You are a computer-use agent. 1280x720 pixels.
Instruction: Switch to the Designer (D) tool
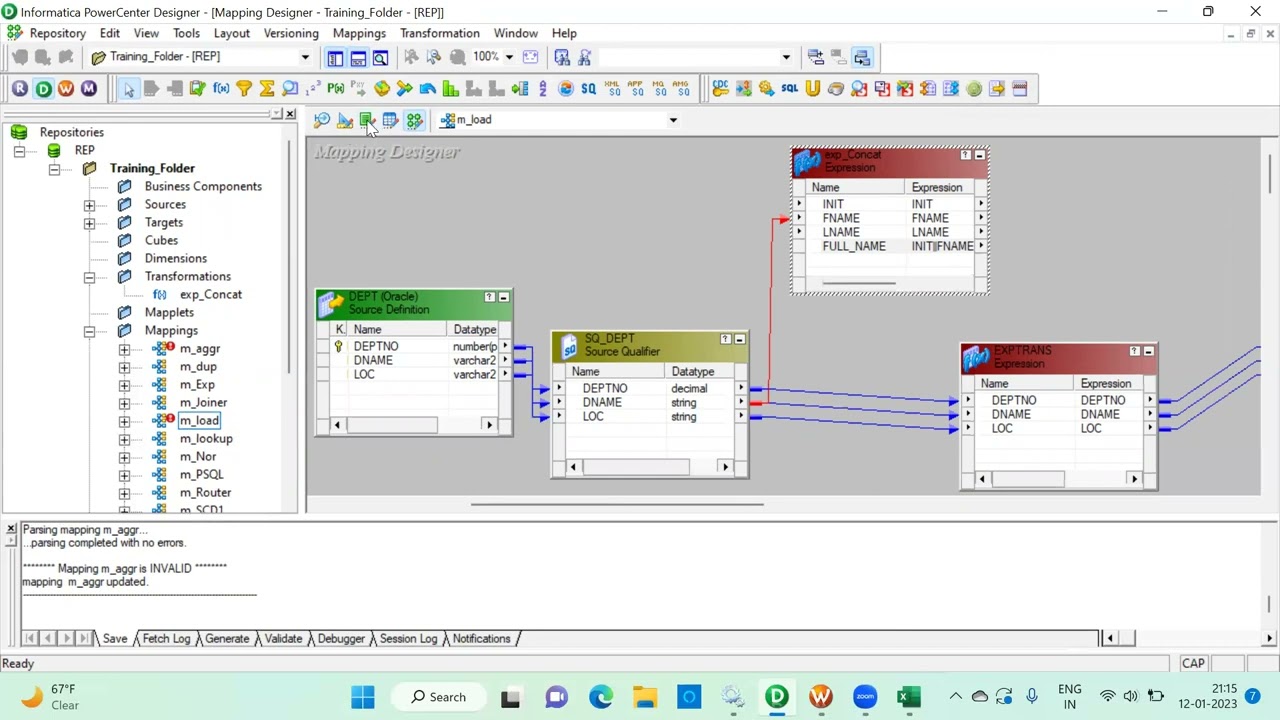[43, 89]
